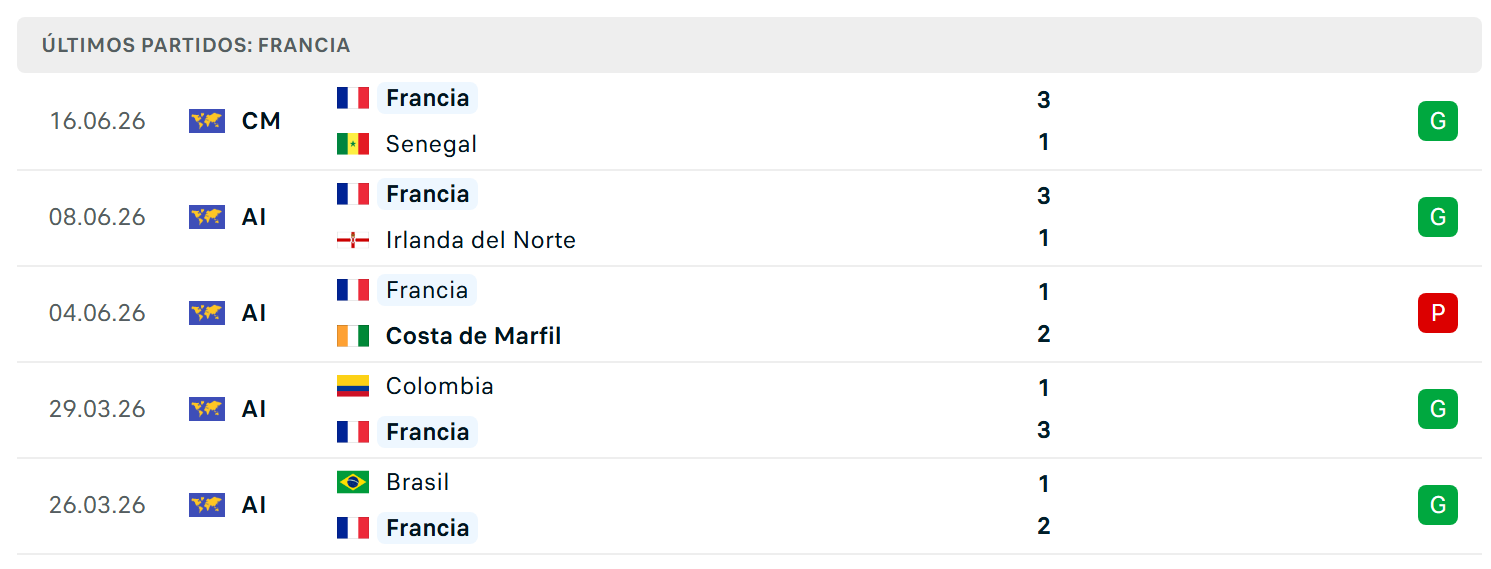This screenshot has width=1491, height=569.
Task: Click the Brasil flag icon
Action: pyautogui.click(x=353, y=482)
